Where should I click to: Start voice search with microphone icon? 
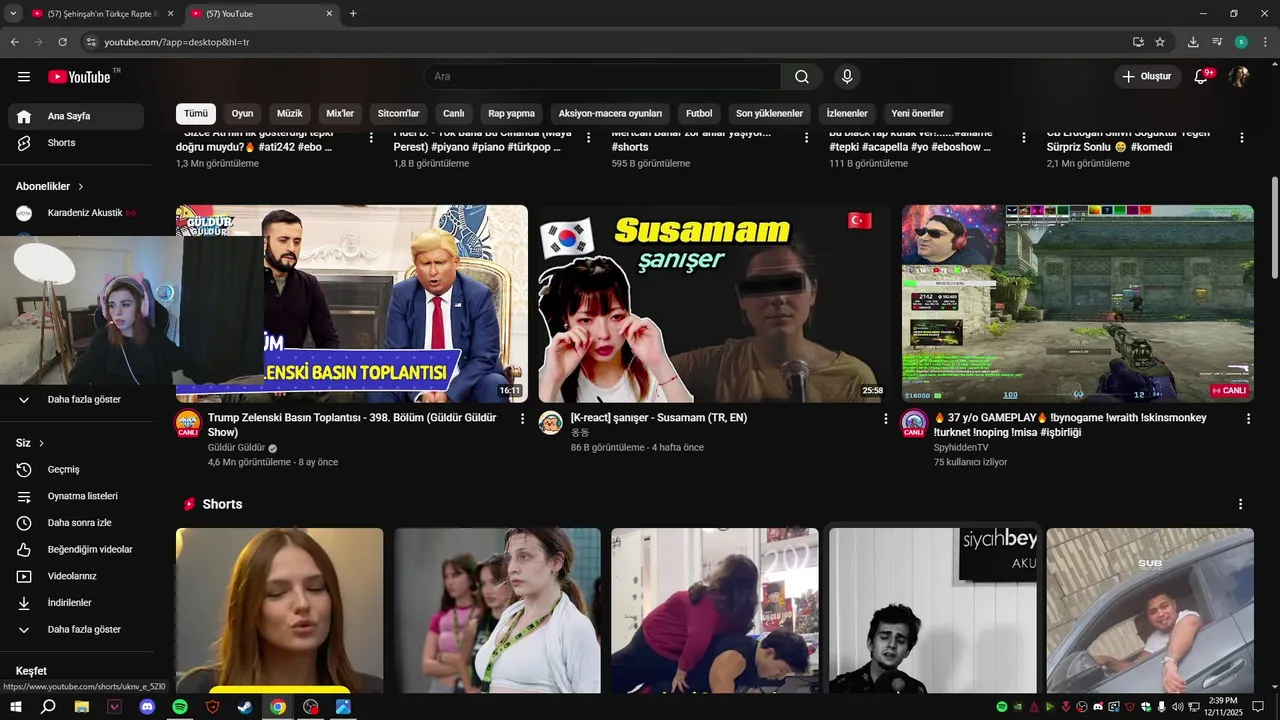[847, 77]
